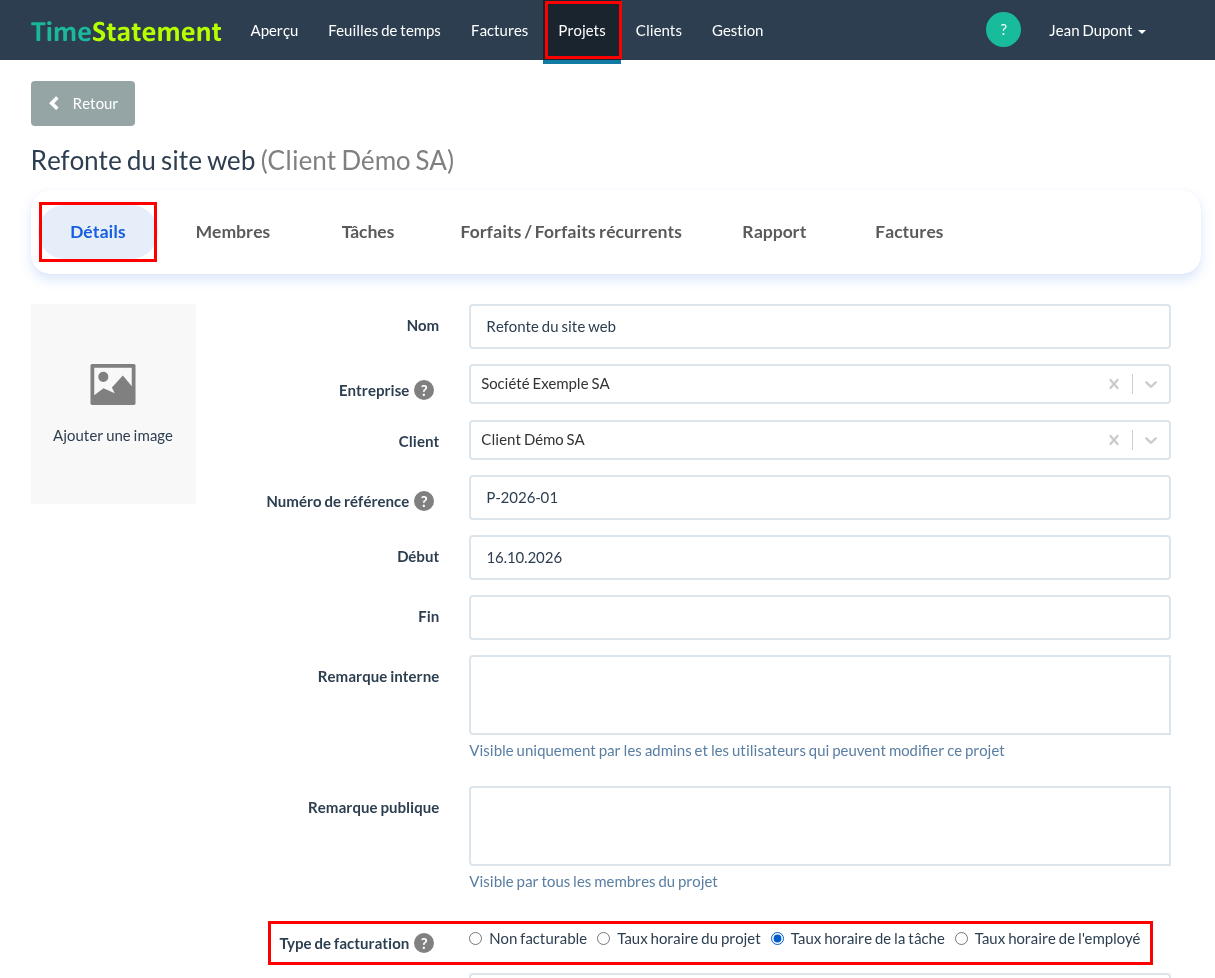Open the Projets menu

(x=582, y=31)
